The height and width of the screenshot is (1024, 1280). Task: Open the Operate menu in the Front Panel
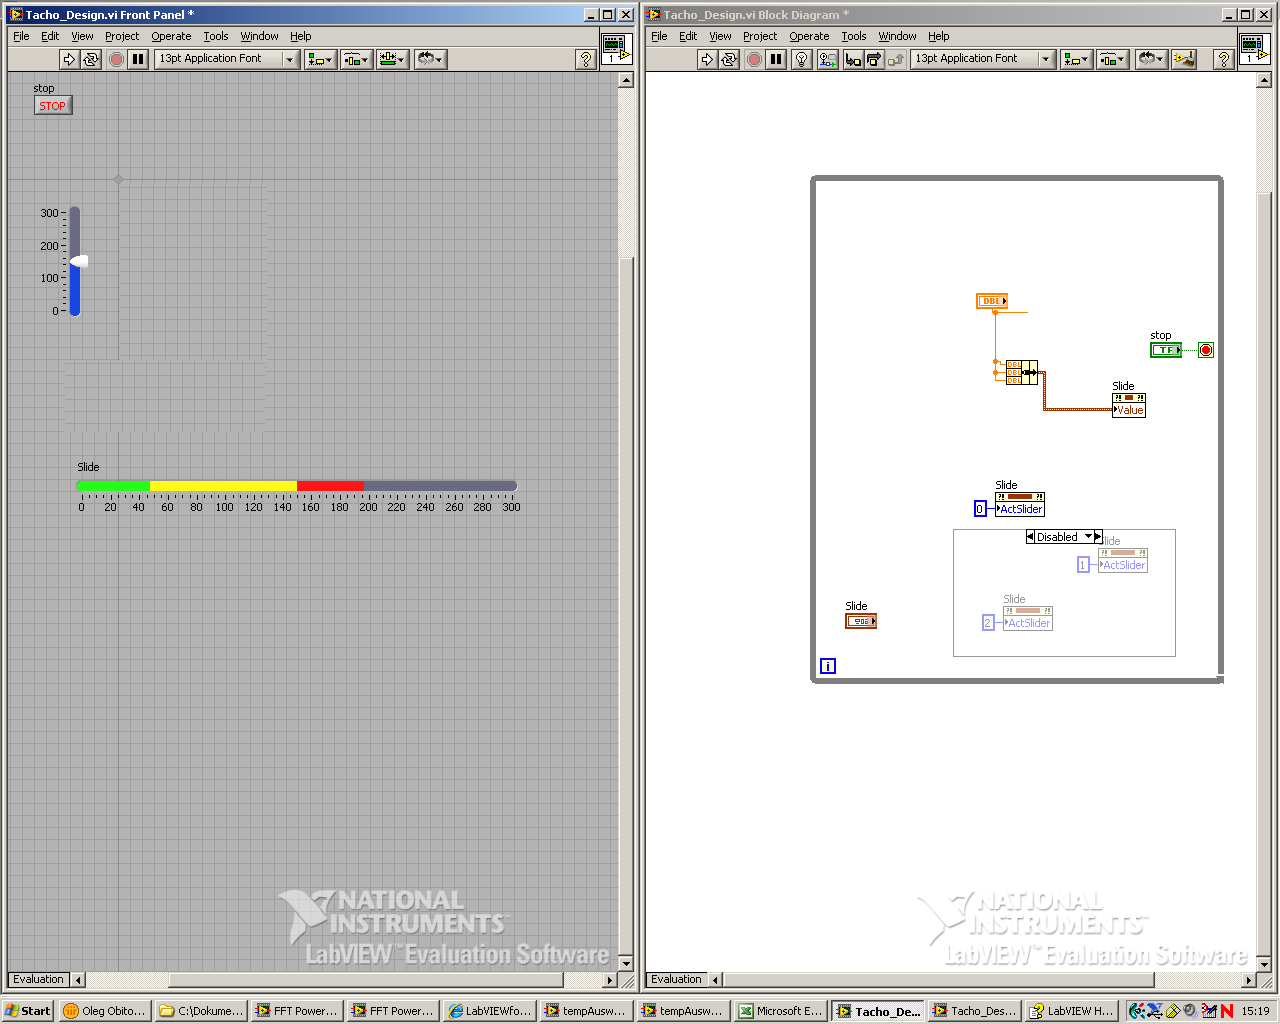(x=171, y=36)
